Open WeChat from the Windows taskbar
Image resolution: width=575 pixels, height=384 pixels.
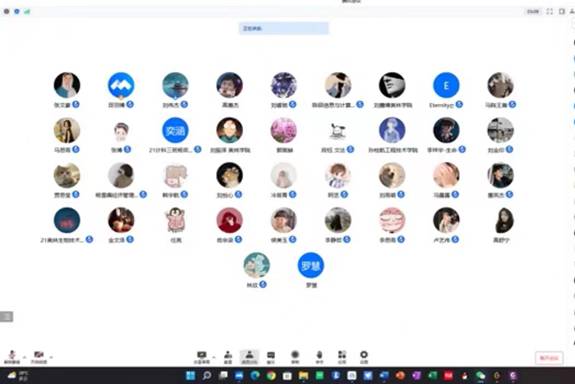(480, 376)
